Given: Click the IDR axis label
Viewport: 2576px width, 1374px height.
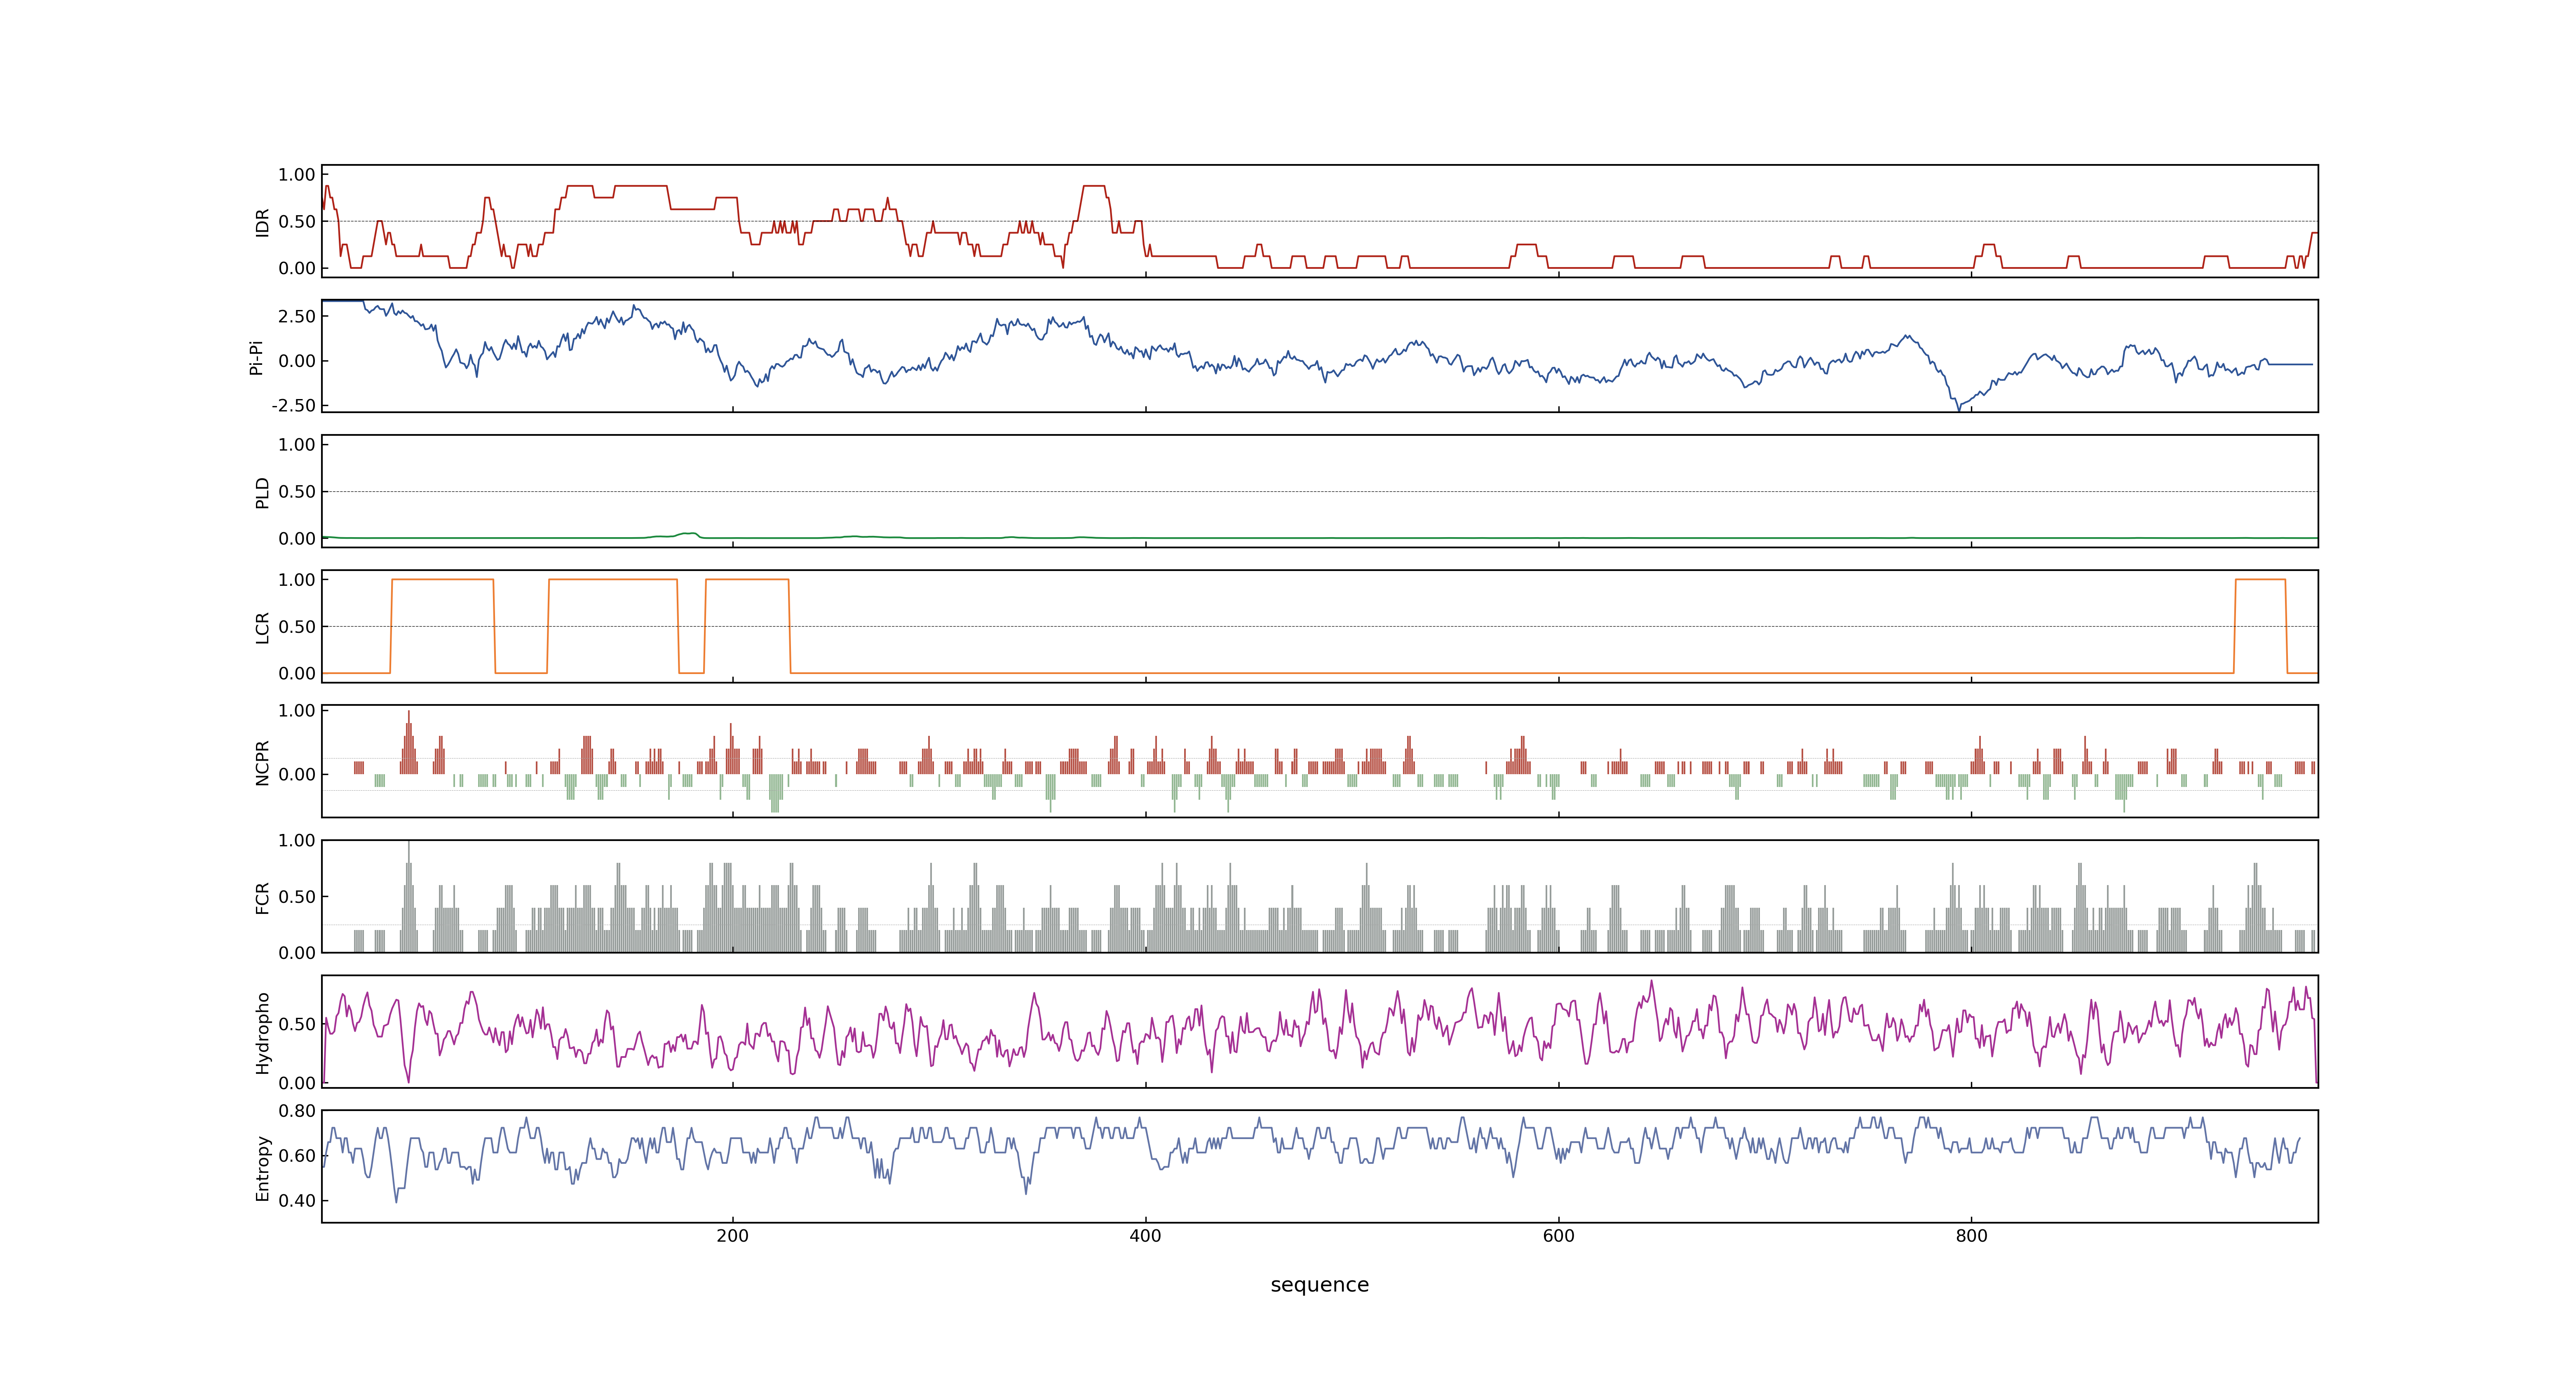Looking at the screenshot, I should (x=262, y=222).
